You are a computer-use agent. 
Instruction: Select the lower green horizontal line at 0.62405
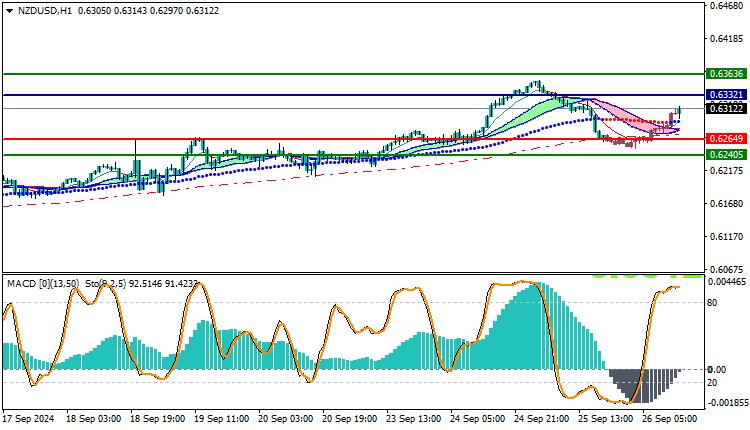coord(354,155)
